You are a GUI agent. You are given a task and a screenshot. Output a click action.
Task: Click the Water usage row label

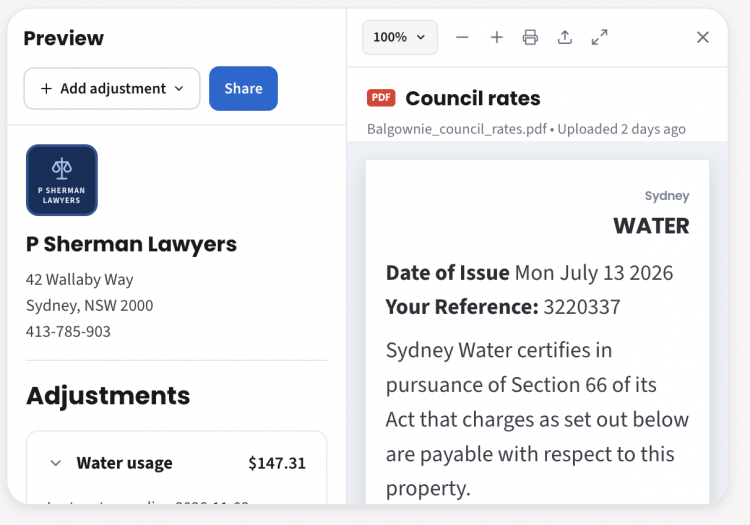(124, 463)
